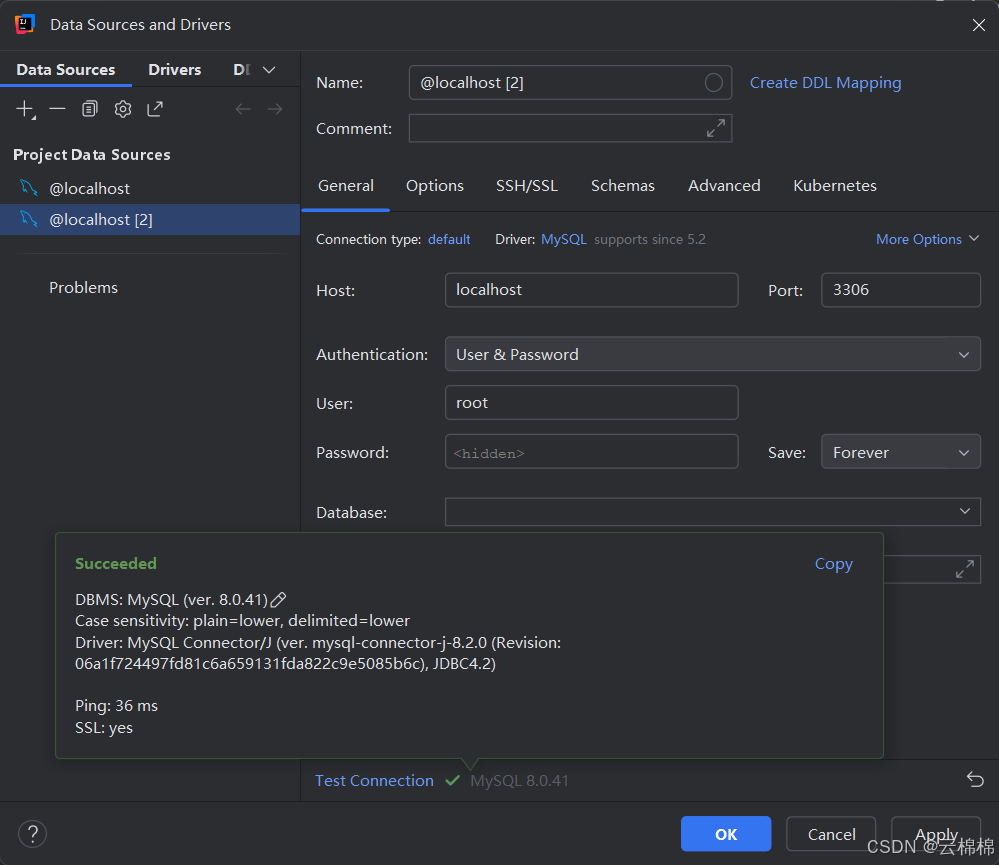Click the User field containing root

(x=591, y=403)
